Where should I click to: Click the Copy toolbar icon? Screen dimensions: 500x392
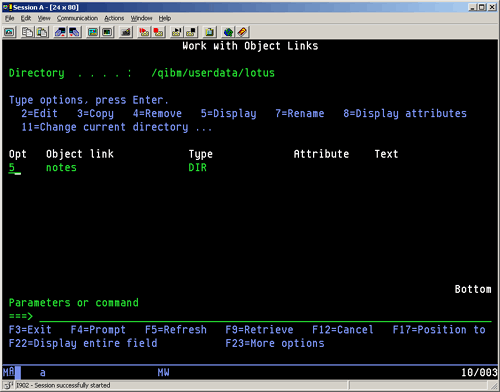[27, 32]
